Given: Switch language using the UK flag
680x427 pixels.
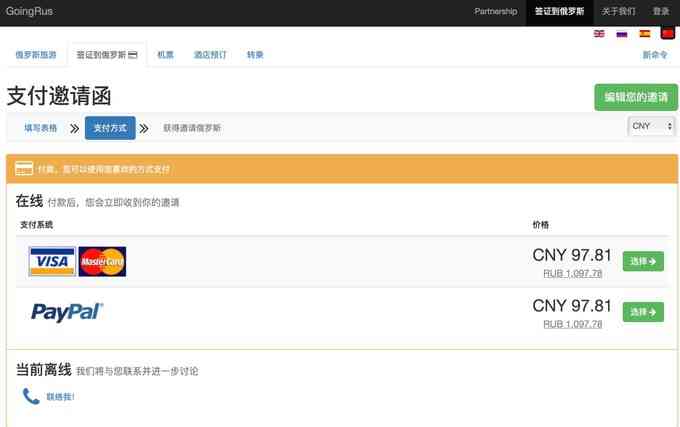Looking at the screenshot, I should tap(599, 33).
